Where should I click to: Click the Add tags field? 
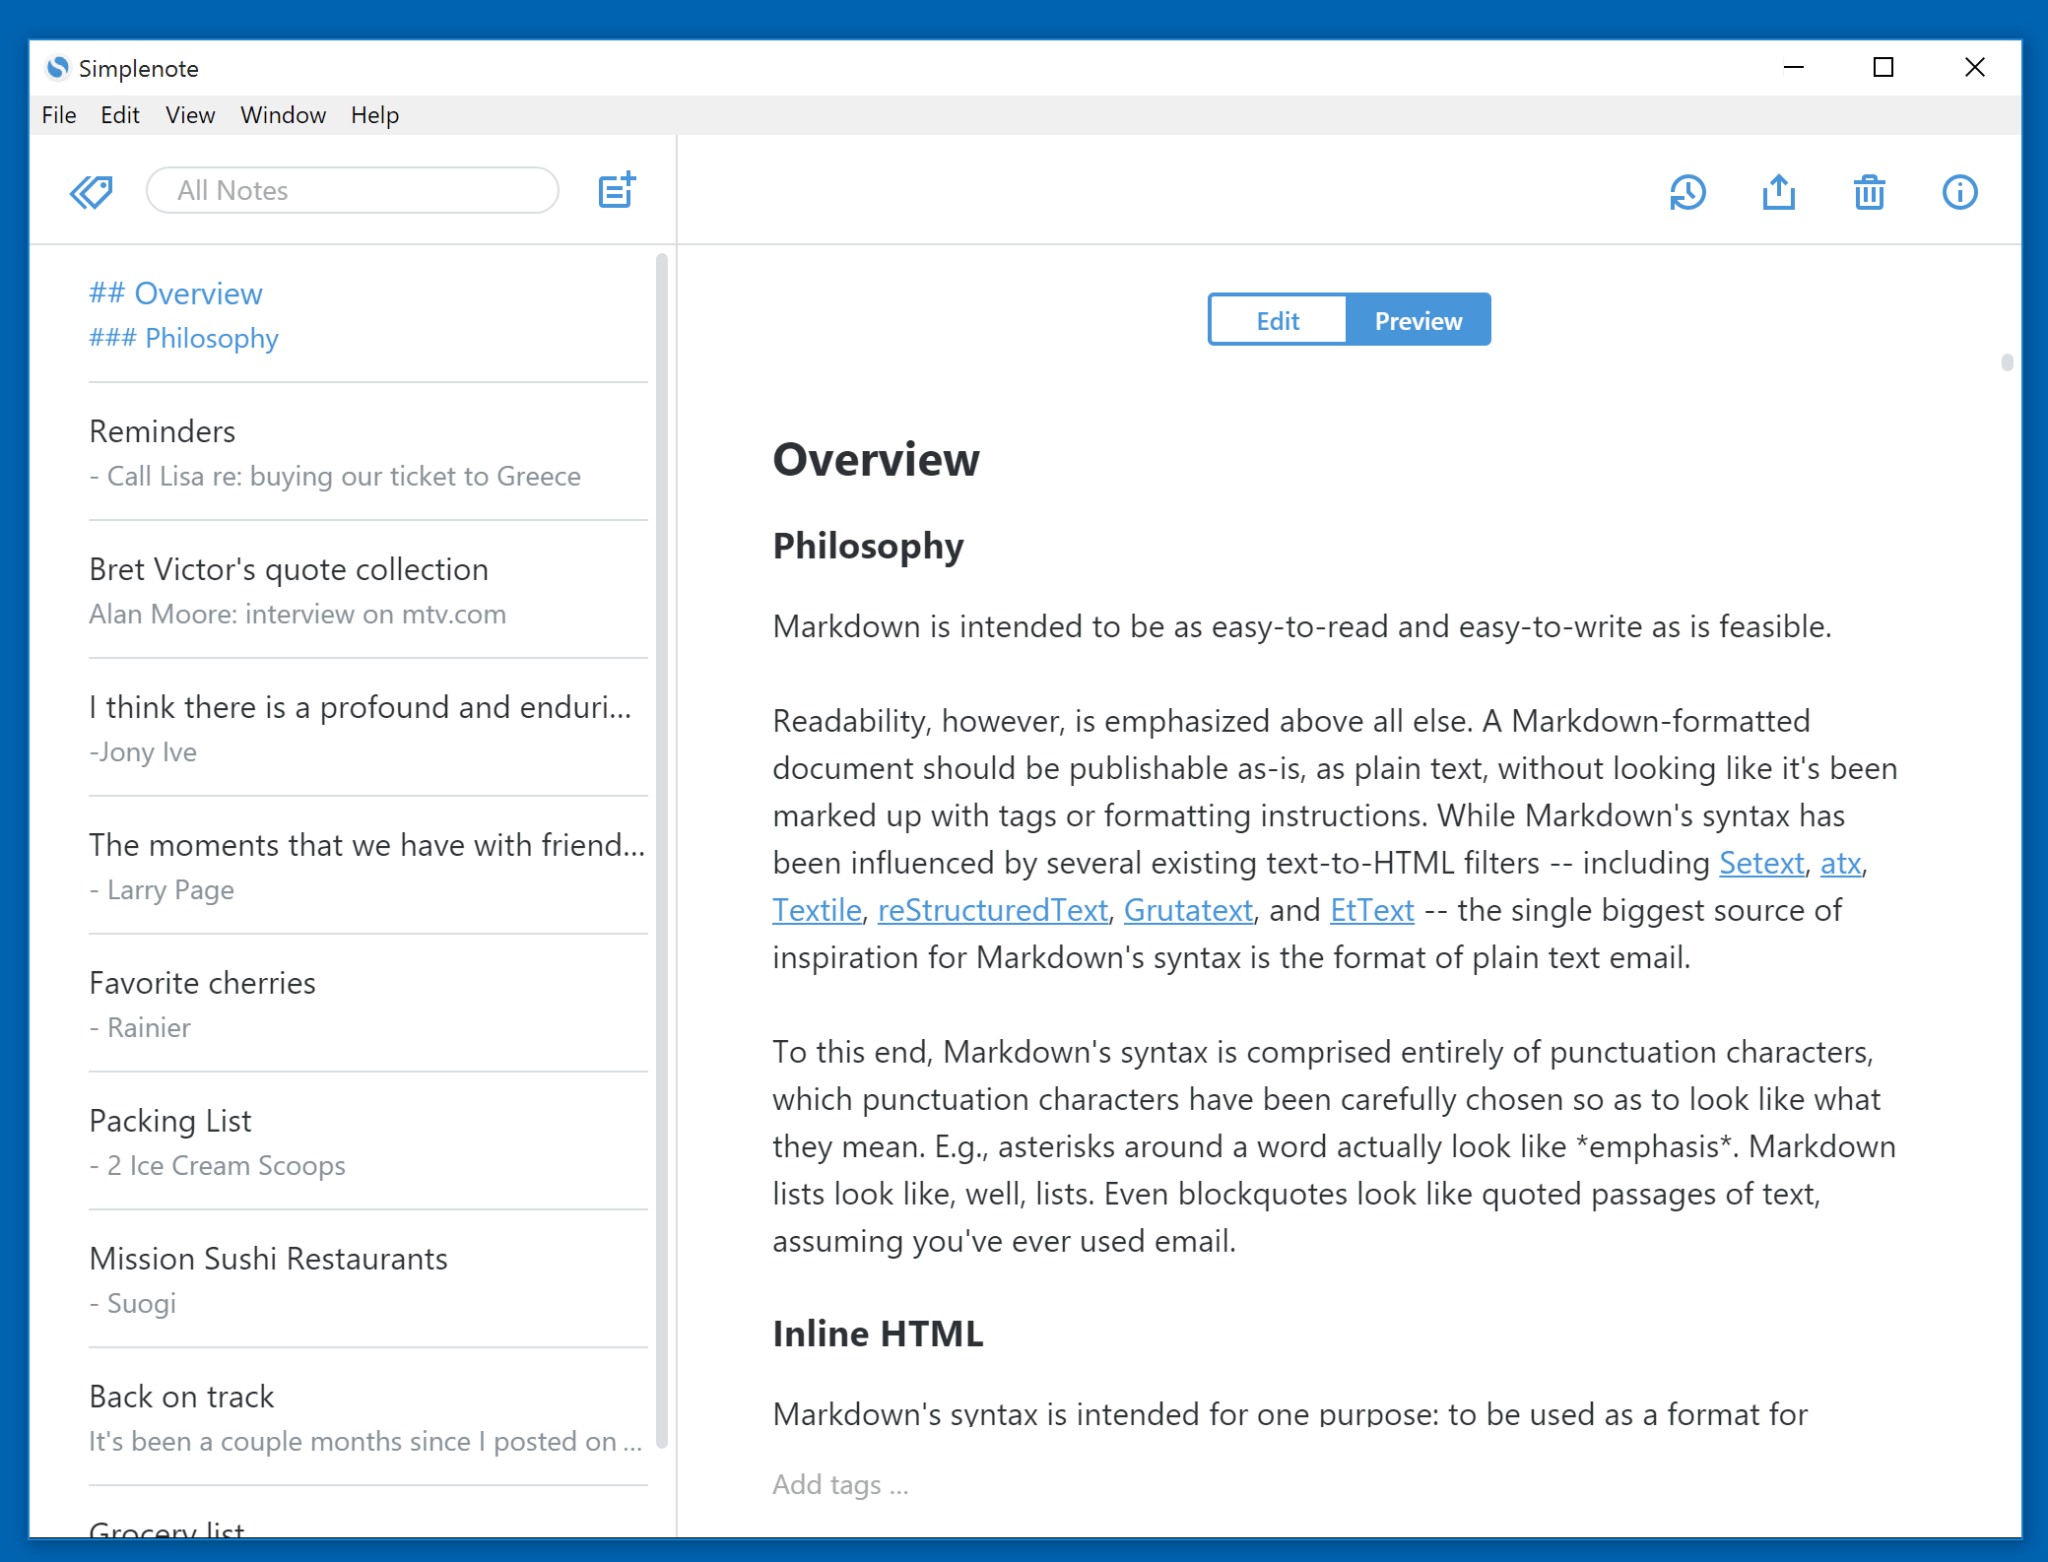click(x=840, y=1484)
